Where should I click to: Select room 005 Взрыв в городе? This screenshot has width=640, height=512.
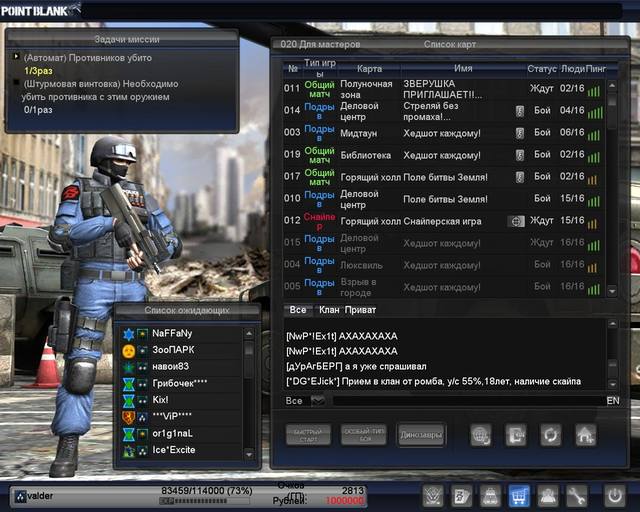click(x=444, y=287)
